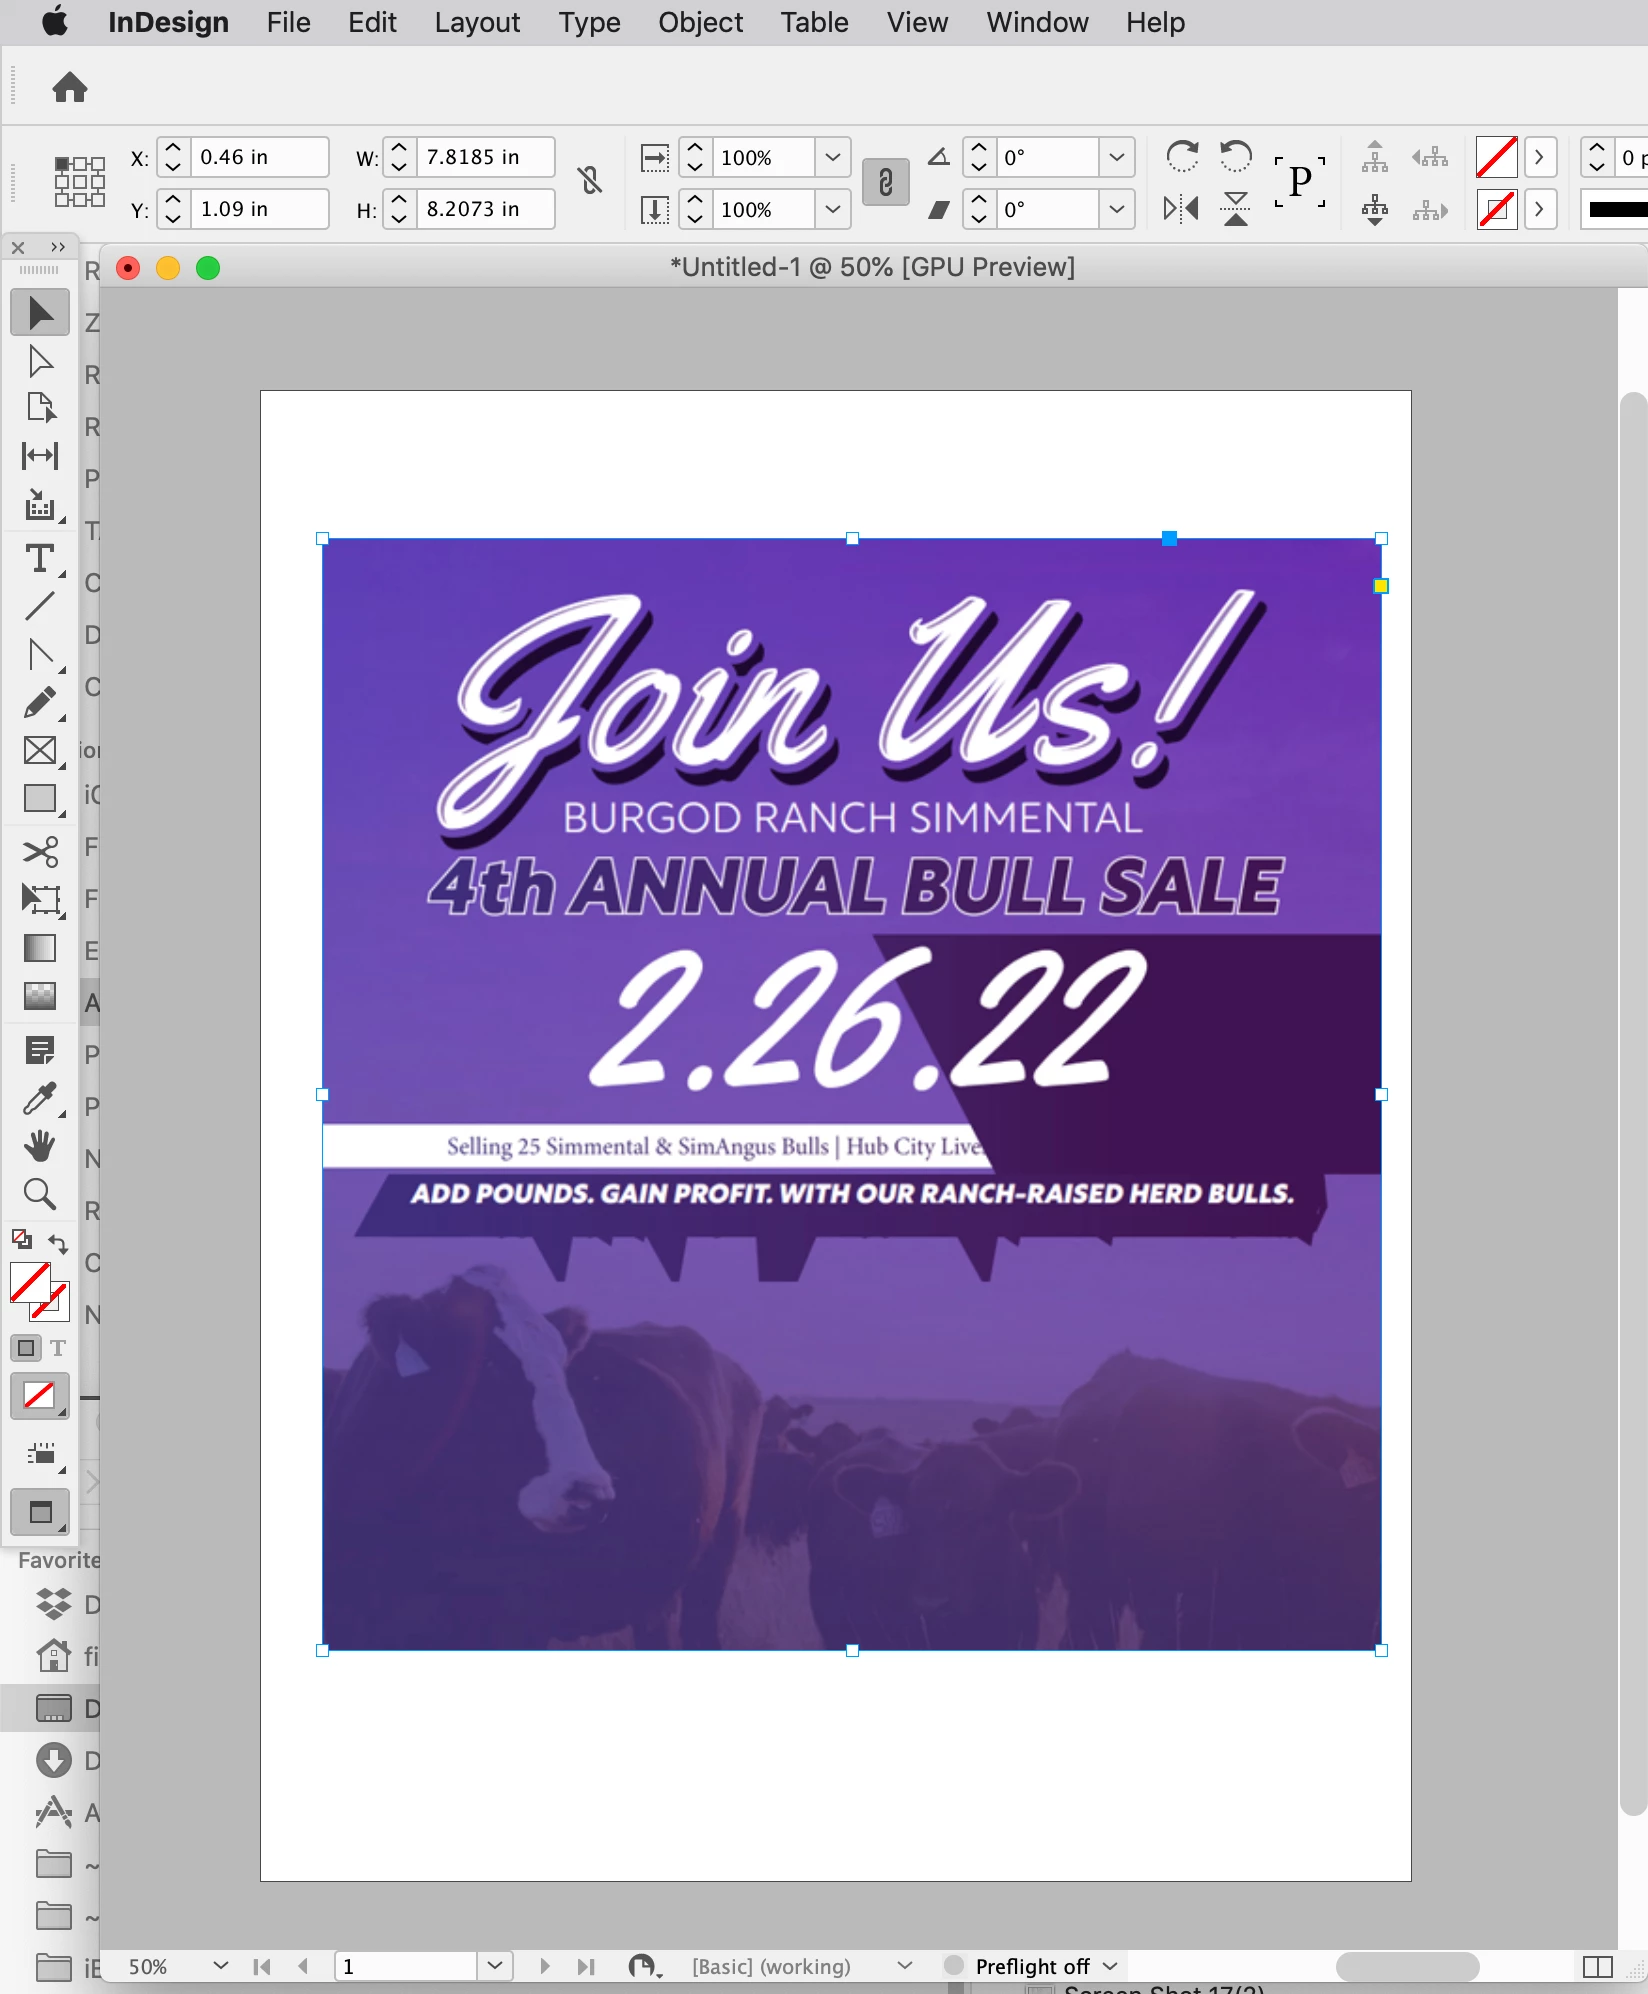
Task: Select the Hand tool
Action: point(40,1146)
